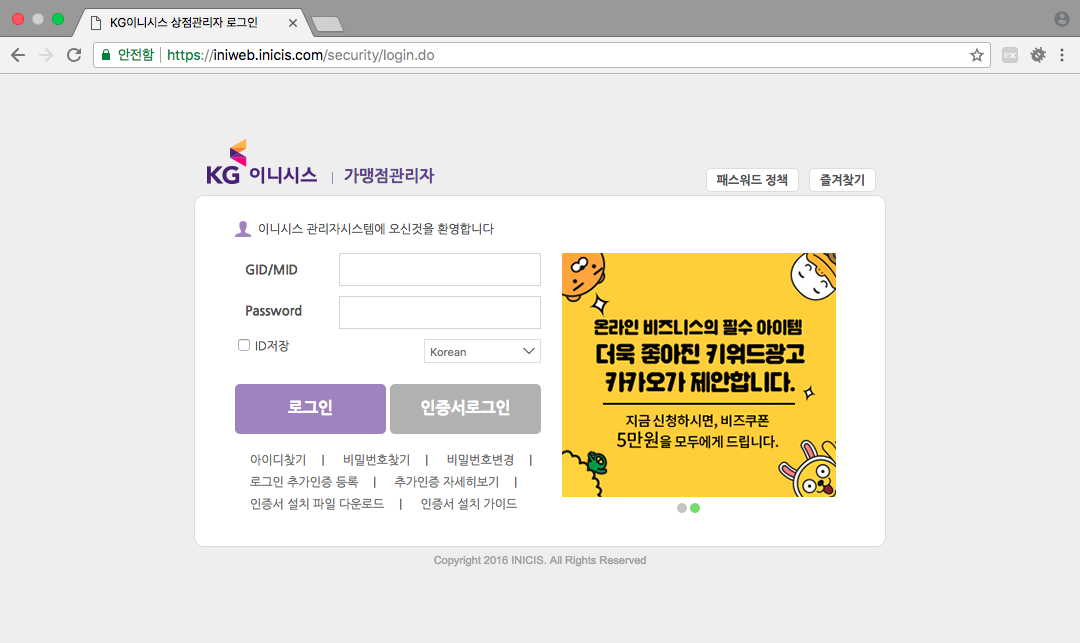Open the 인증서 설치 가이드 link
Screen dimensions: 1080x643
(468, 504)
